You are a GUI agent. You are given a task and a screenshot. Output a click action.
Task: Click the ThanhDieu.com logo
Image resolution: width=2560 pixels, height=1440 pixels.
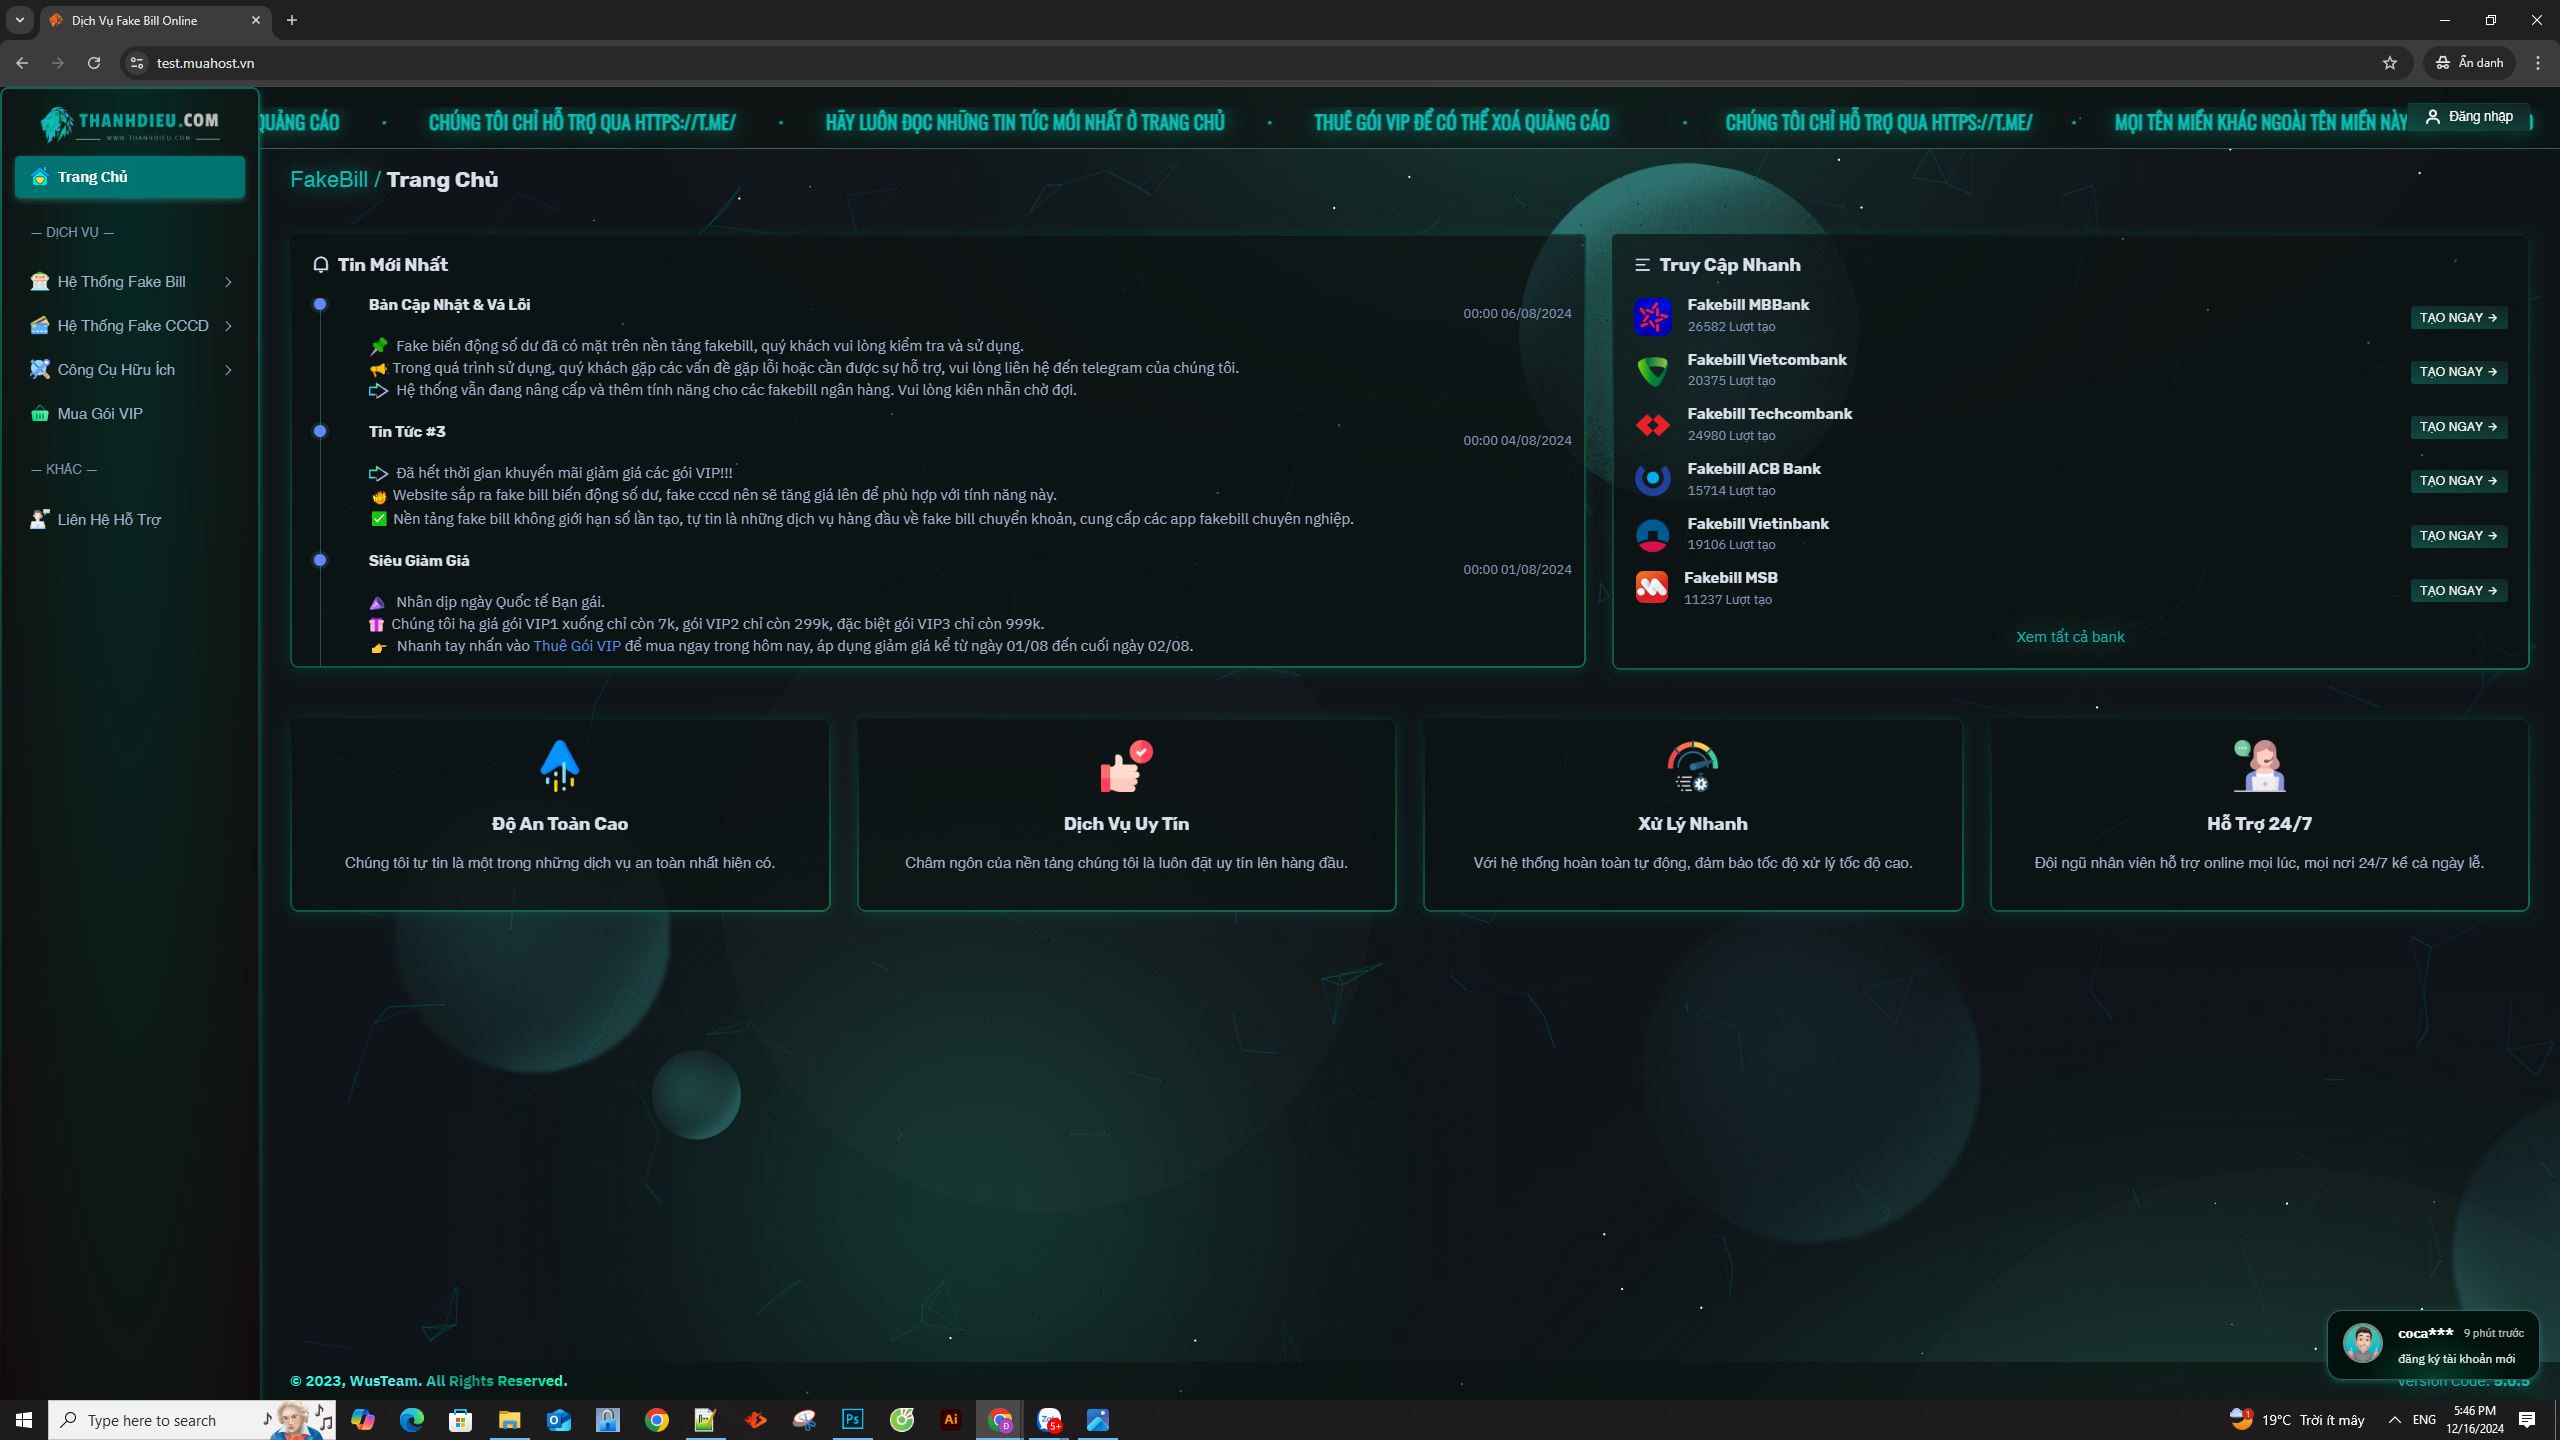pos(130,124)
